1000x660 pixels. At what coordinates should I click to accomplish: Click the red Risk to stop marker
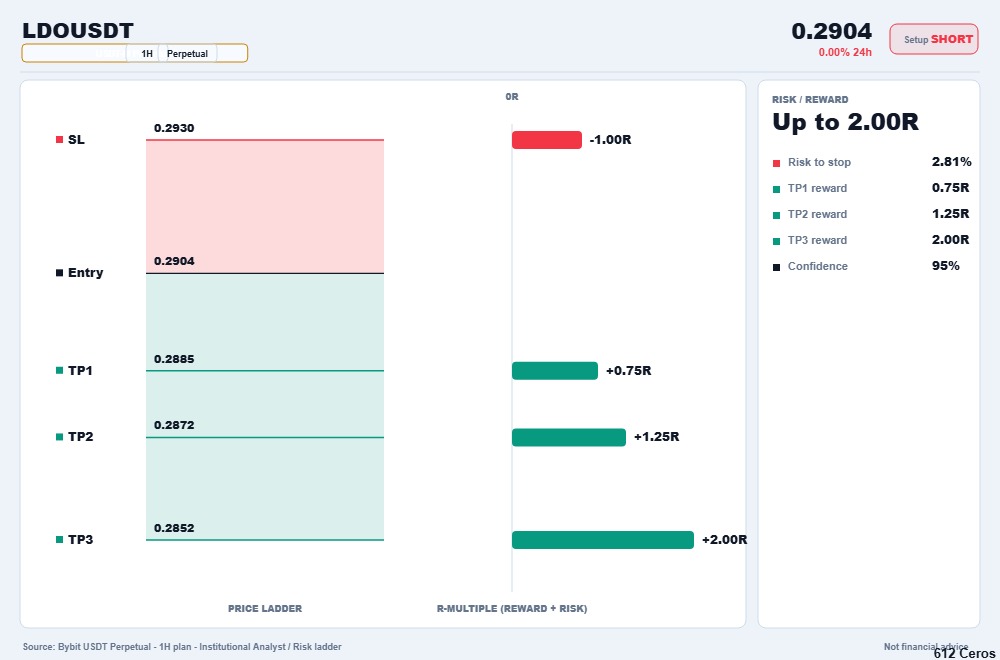pyautogui.click(x=776, y=163)
